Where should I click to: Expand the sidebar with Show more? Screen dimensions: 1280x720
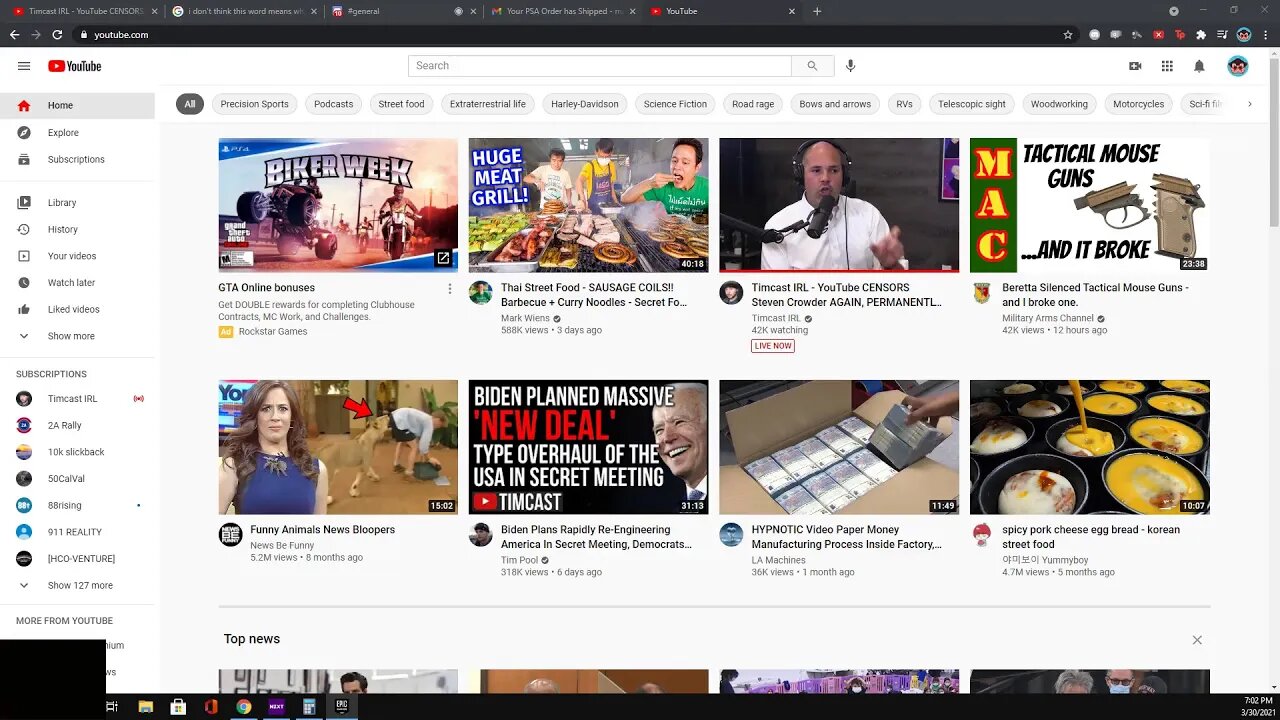pos(78,336)
